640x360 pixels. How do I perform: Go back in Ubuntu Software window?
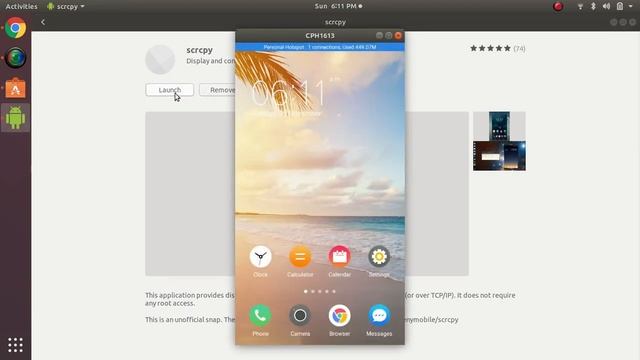pos(43,22)
